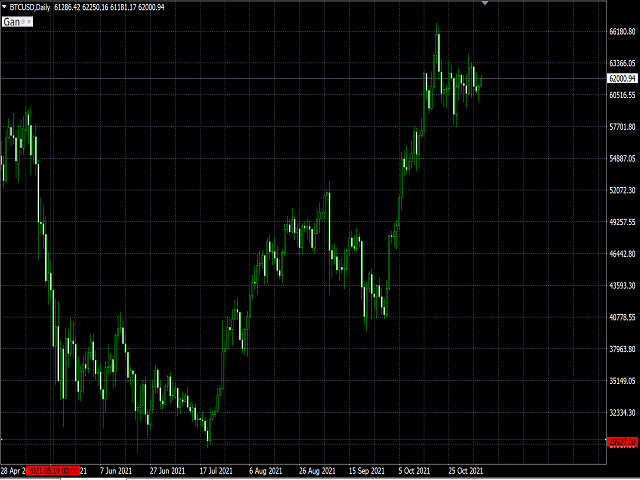Click the 66180.80 price axis value

[x=622, y=31]
